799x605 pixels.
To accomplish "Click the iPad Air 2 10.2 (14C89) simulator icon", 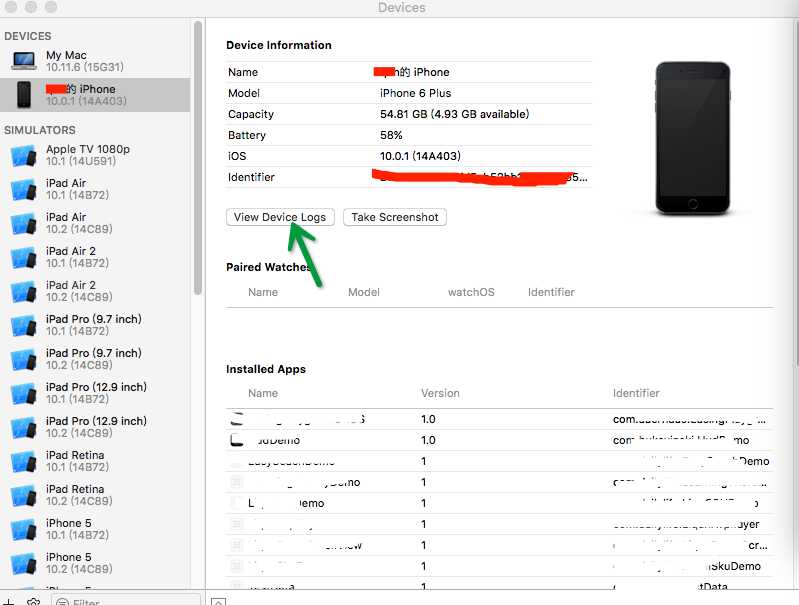I will pos(23,292).
